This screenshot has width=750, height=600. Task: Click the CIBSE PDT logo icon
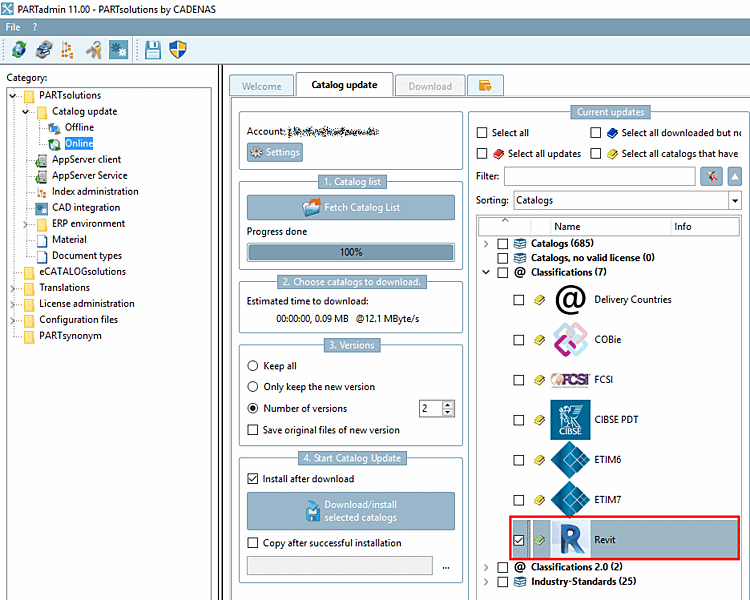pyautogui.click(x=570, y=420)
